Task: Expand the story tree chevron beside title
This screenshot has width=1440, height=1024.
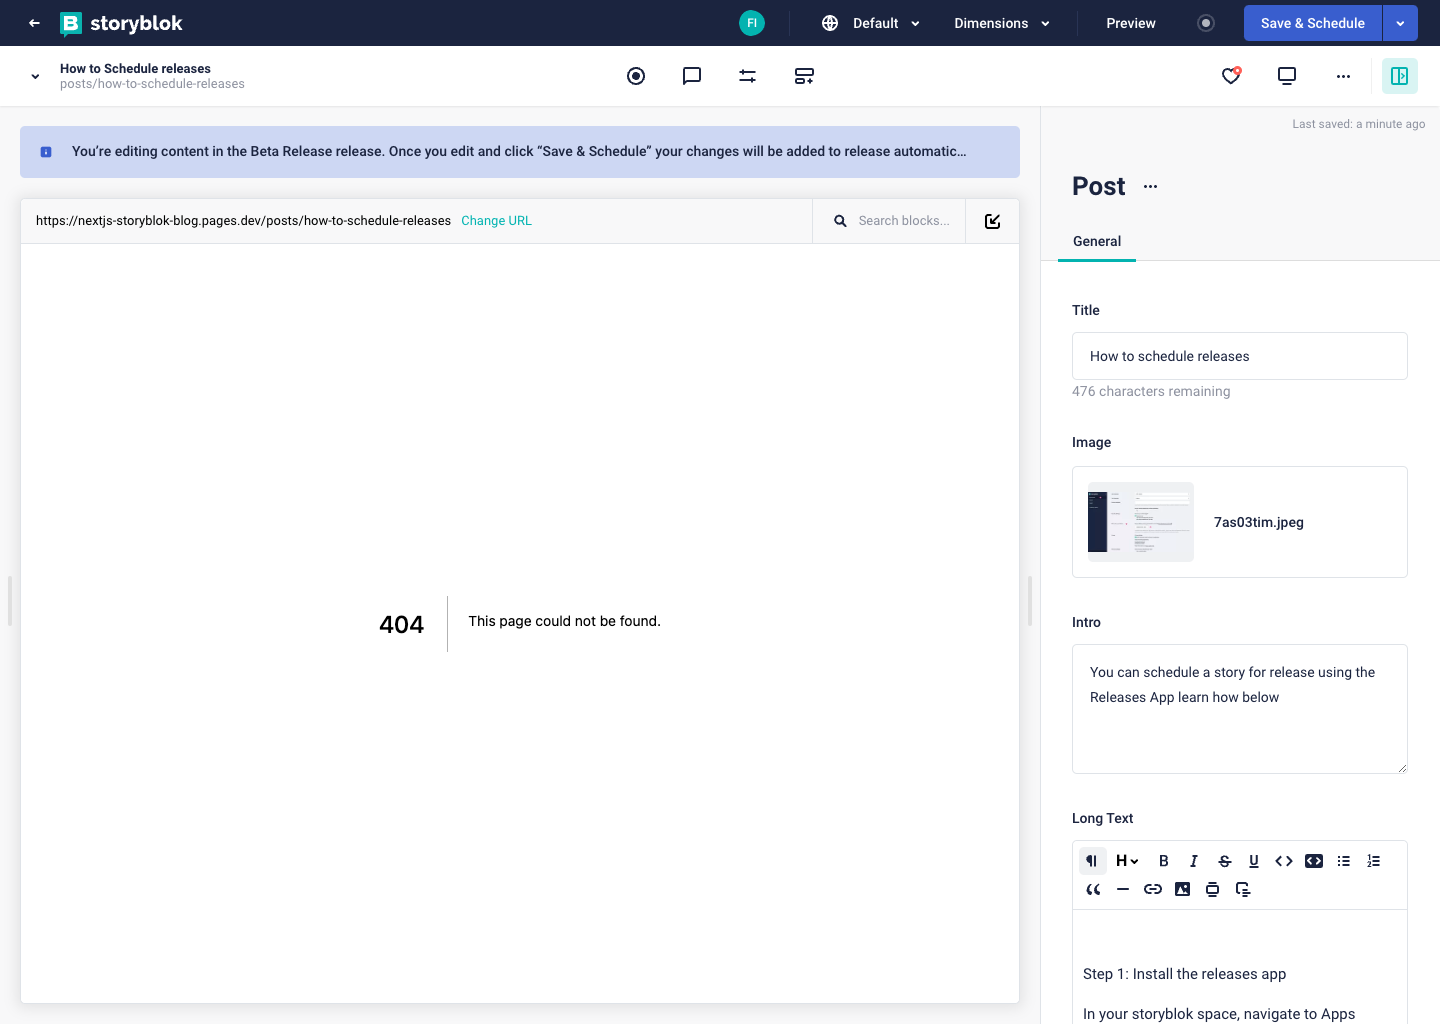Action: (x=35, y=76)
